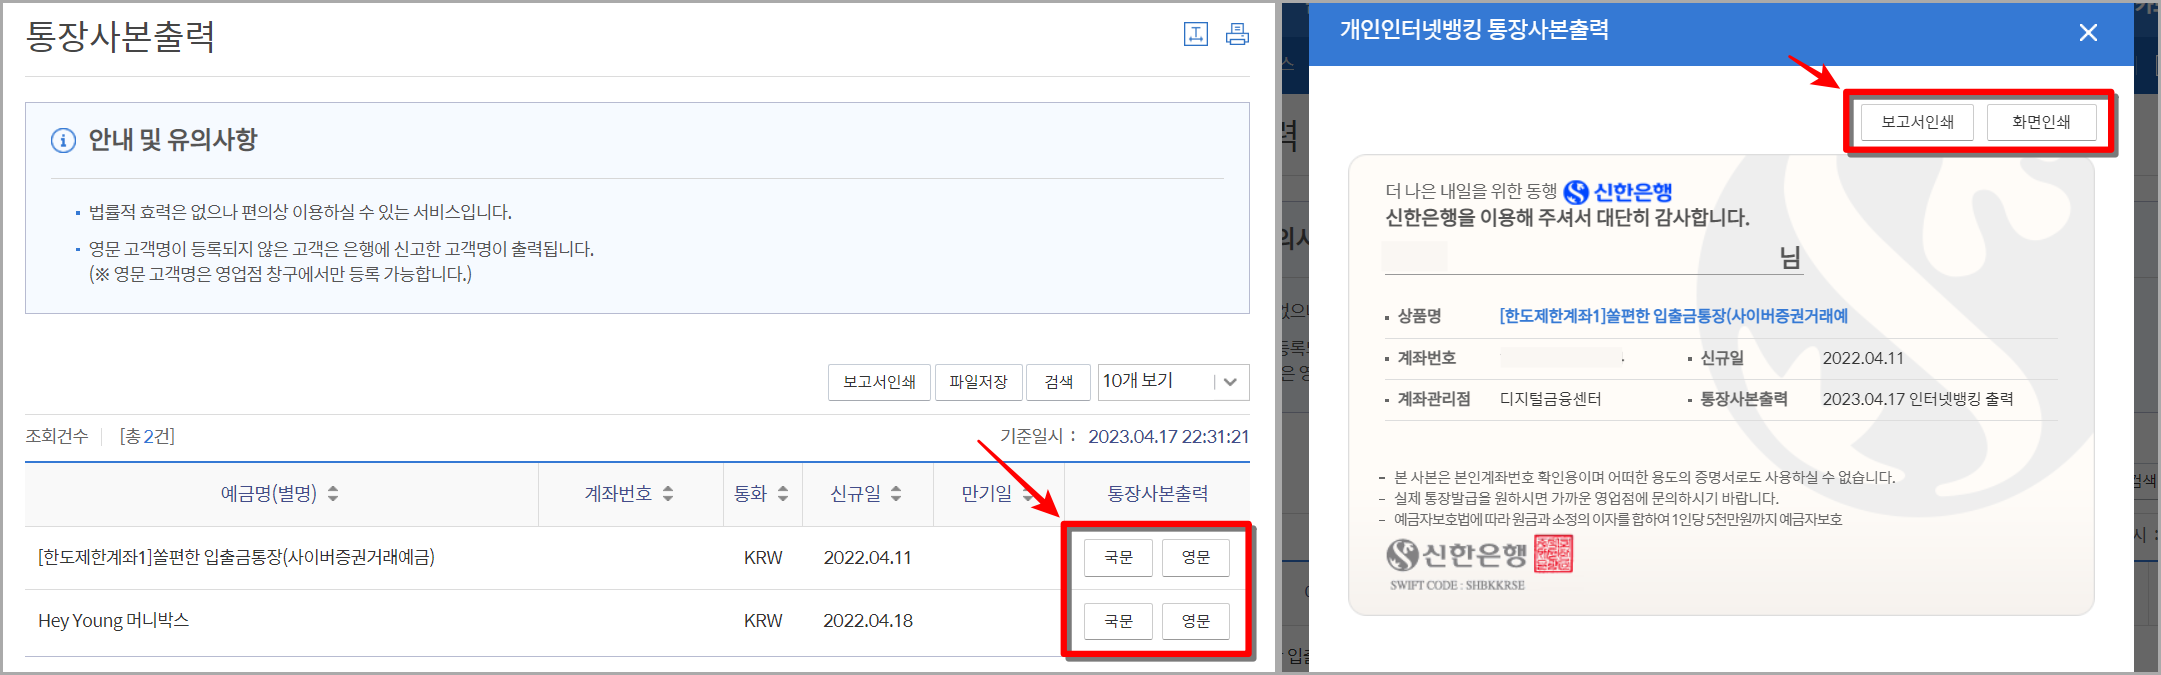This screenshot has height=675, width=2161.
Task: Close the 통장사본출력 popup with the X
Action: (x=2088, y=33)
